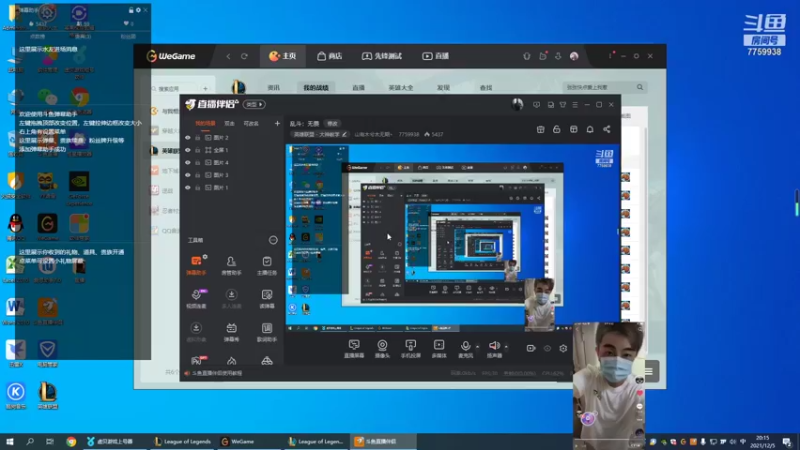Viewport: 800px width, 450px height.
Task: Add 手机投屏 phone mirroring source
Action: (x=410, y=348)
